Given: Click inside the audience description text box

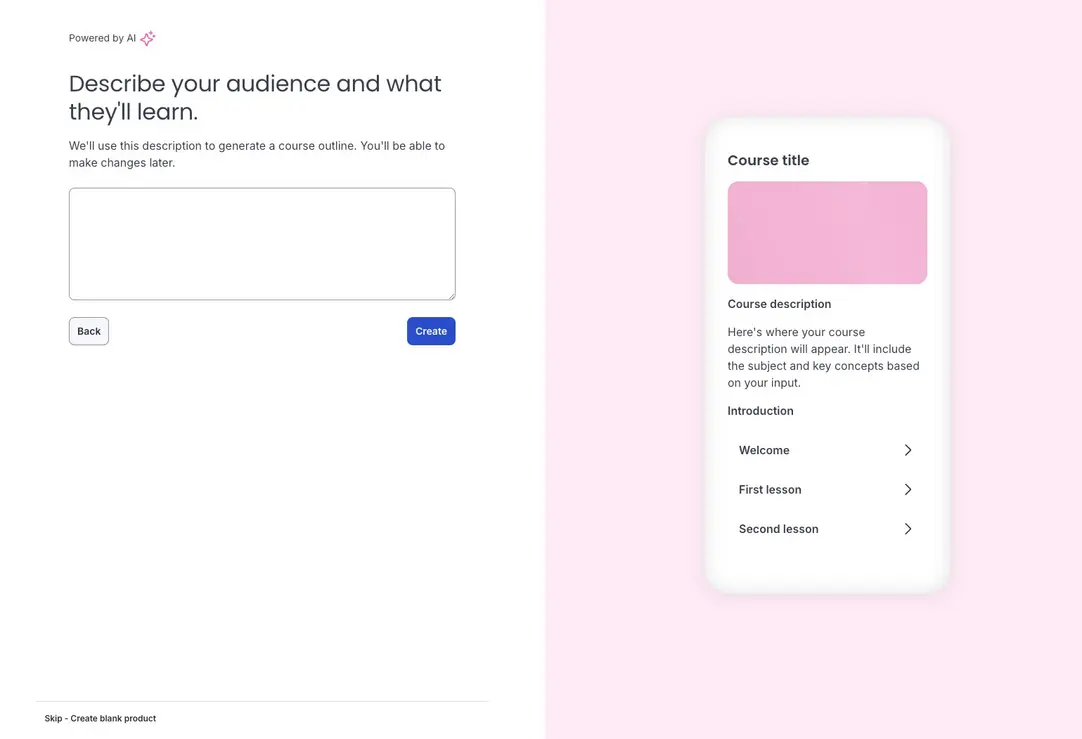Looking at the screenshot, I should [261, 243].
